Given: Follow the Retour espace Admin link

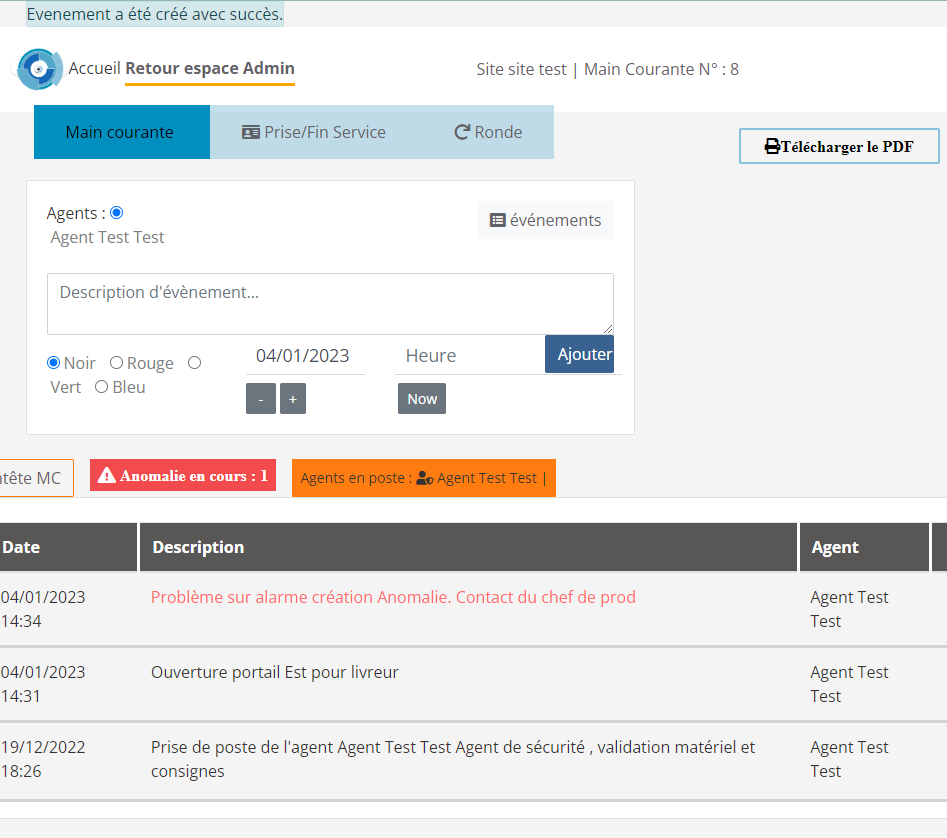Looking at the screenshot, I should point(210,69).
